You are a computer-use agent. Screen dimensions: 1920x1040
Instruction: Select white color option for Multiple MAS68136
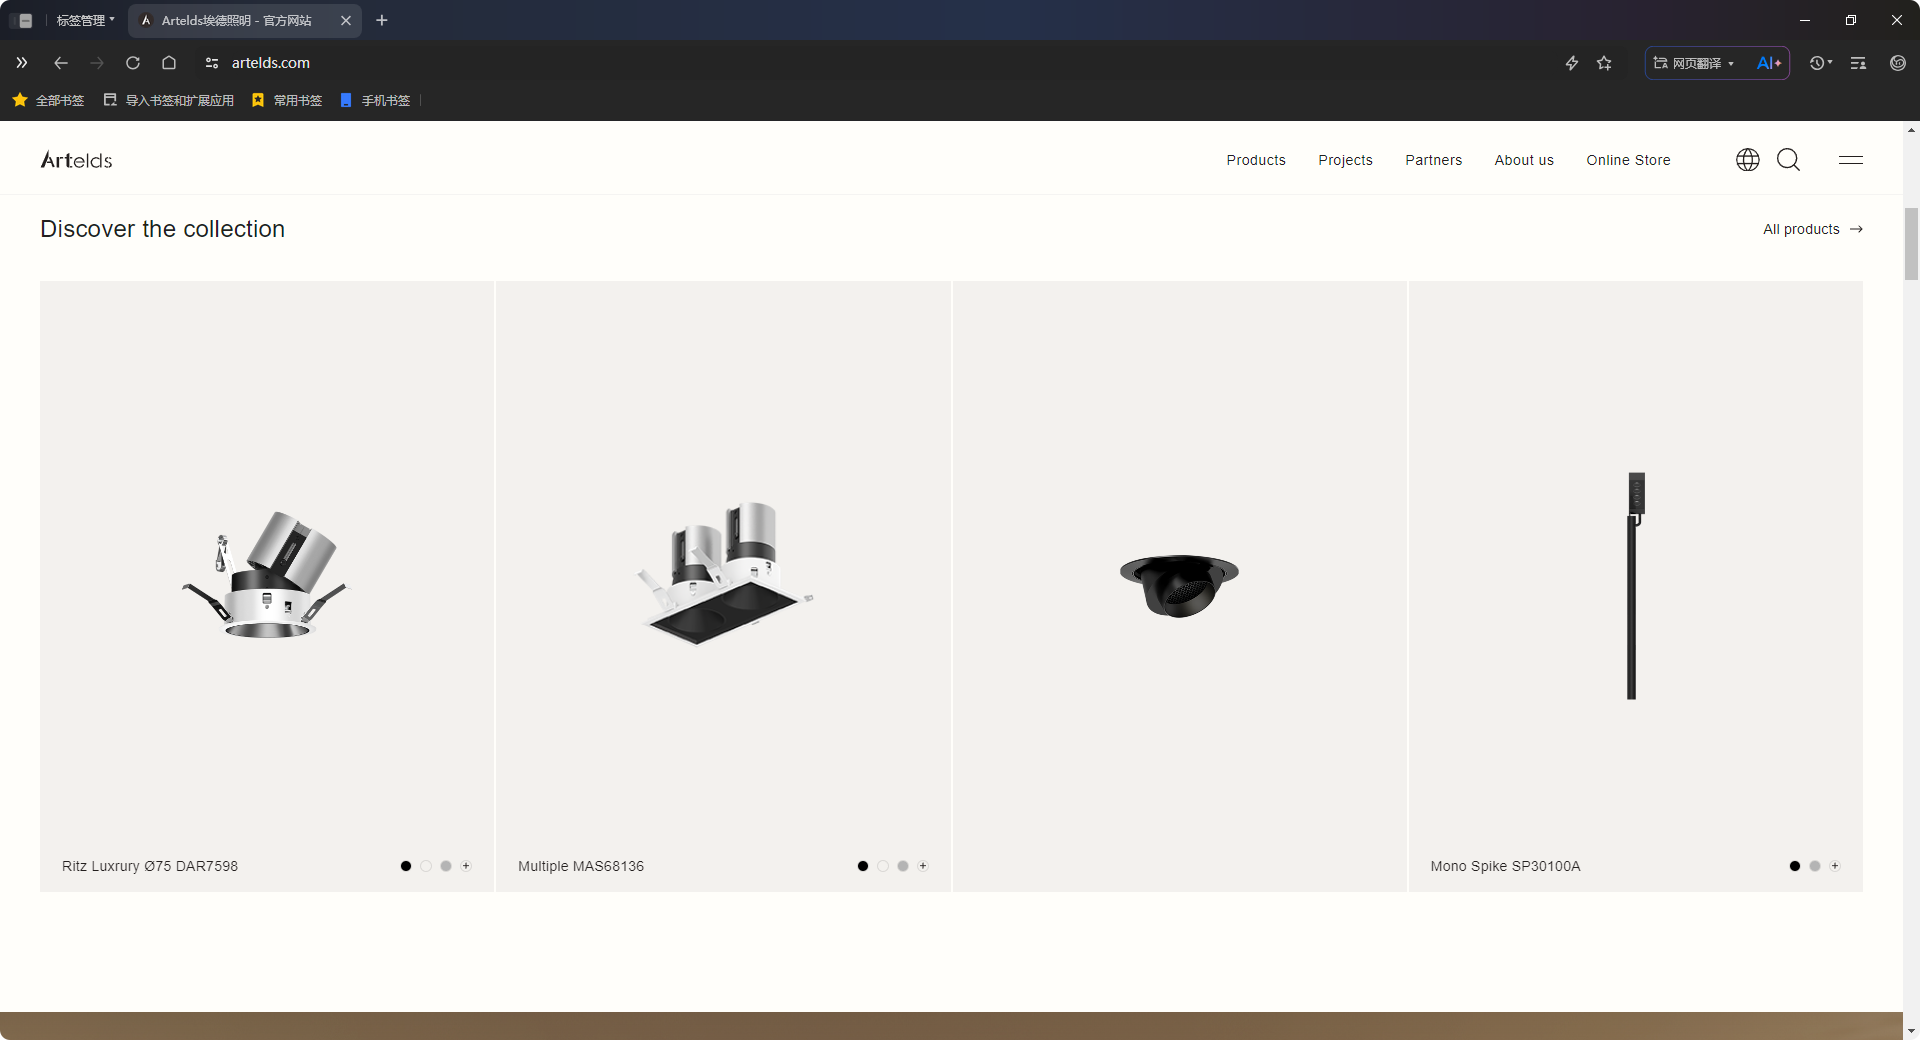click(x=883, y=866)
